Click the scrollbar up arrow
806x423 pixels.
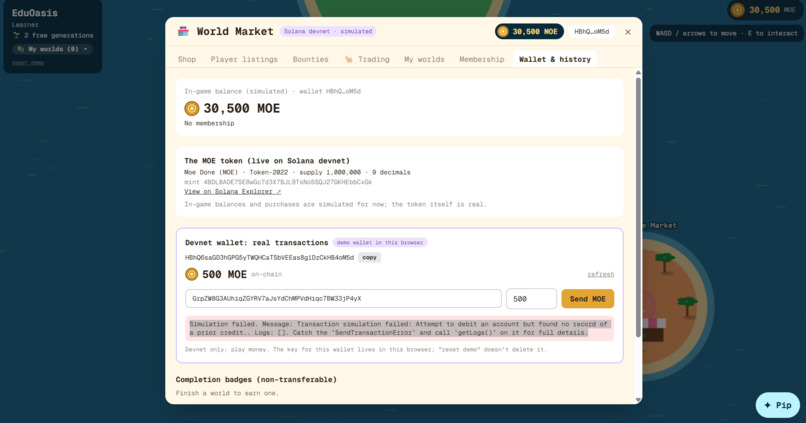coord(638,73)
